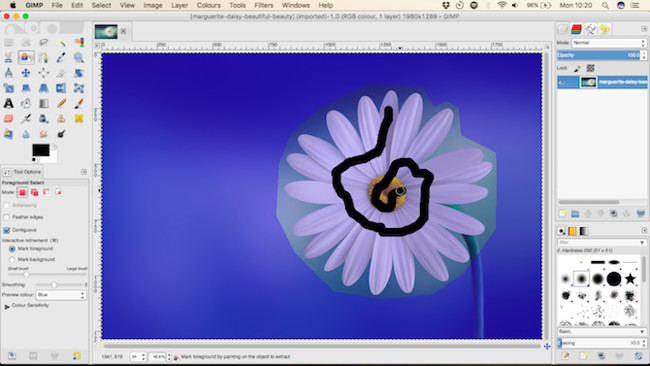This screenshot has width=650, height=366.
Task: Select the Pencil tool
Action: coord(61,103)
